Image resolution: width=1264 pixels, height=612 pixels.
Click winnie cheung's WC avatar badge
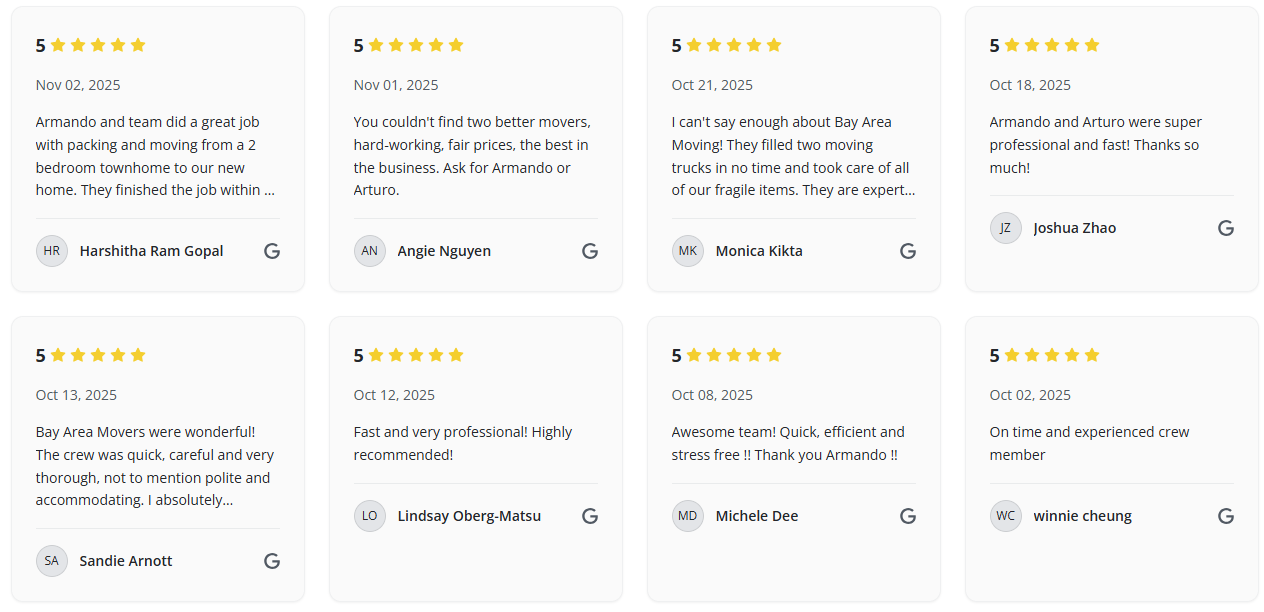click(x=1006, y=516)
